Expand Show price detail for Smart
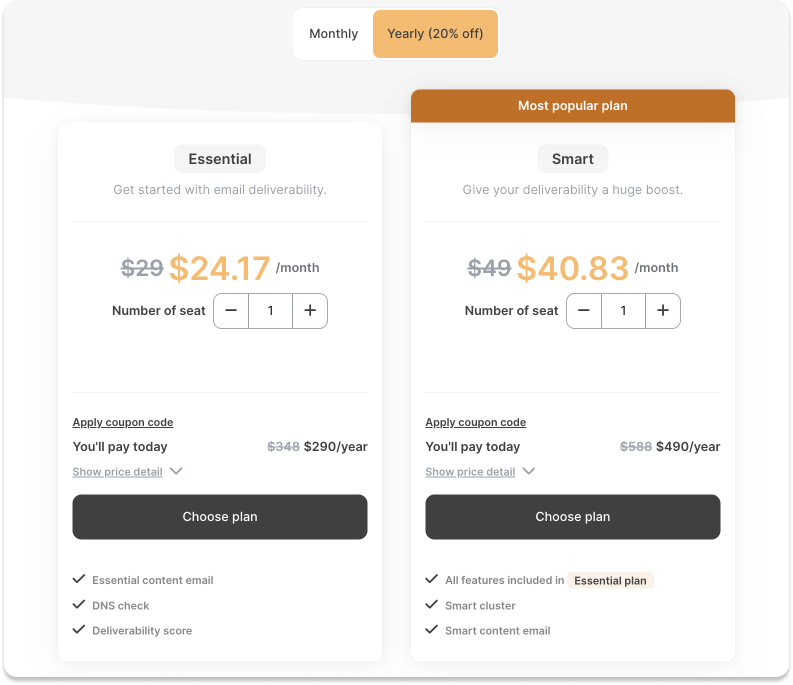Screen dimensions: 793x685 pos(471,472)
